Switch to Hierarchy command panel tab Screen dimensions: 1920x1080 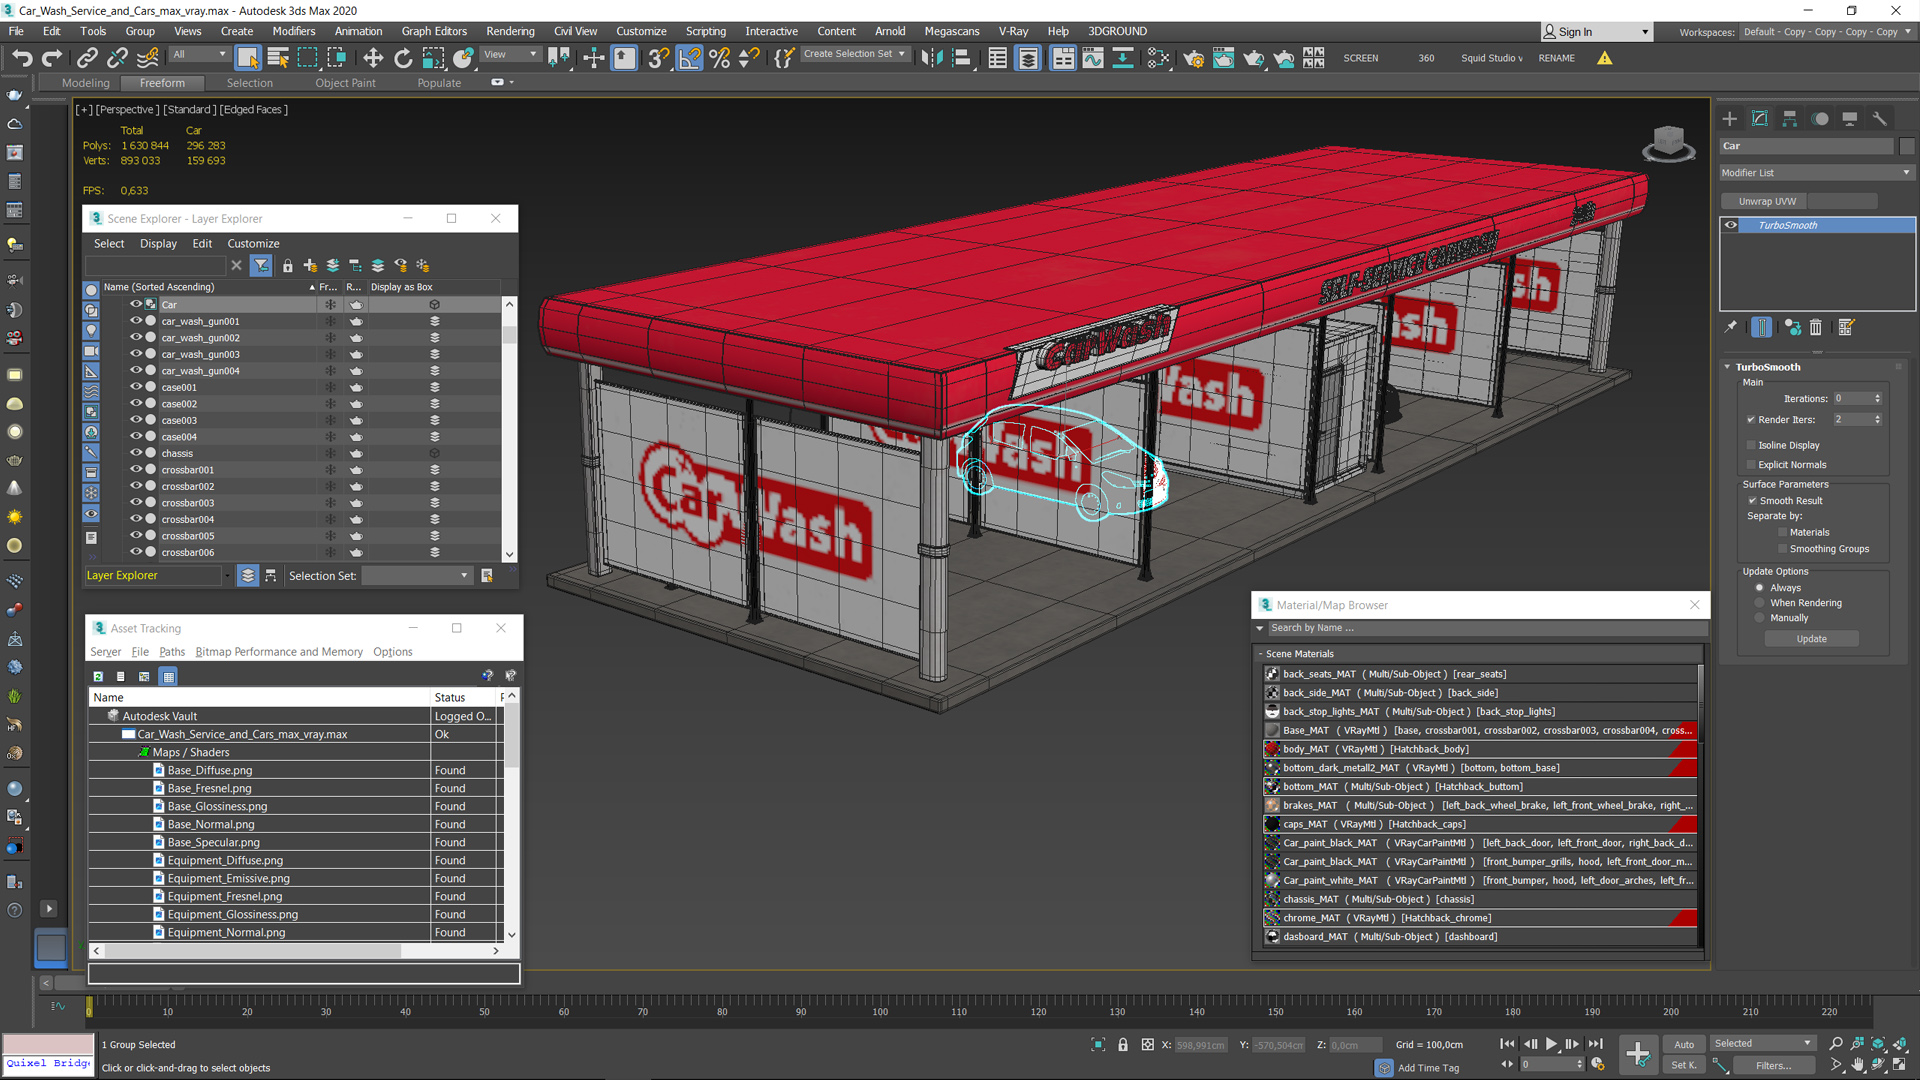click(x=1790, y=118)
